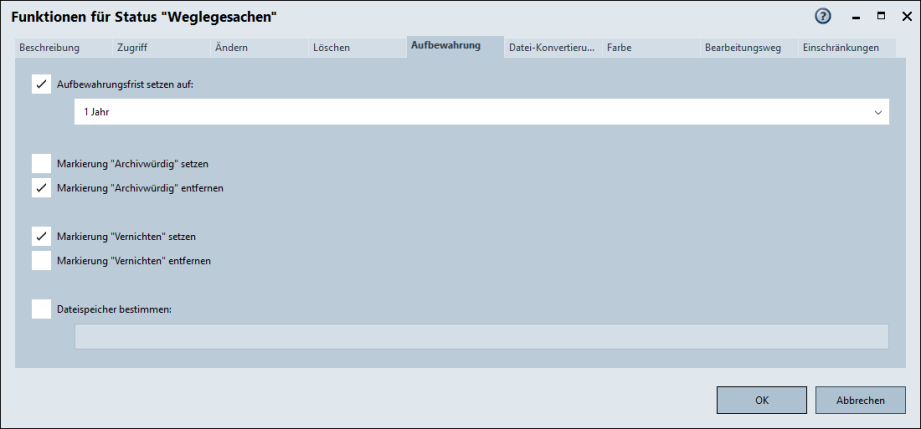921x429 pixels.
Task: Switch to the Beschreibung tab
Action: click(x=49, y=48)
